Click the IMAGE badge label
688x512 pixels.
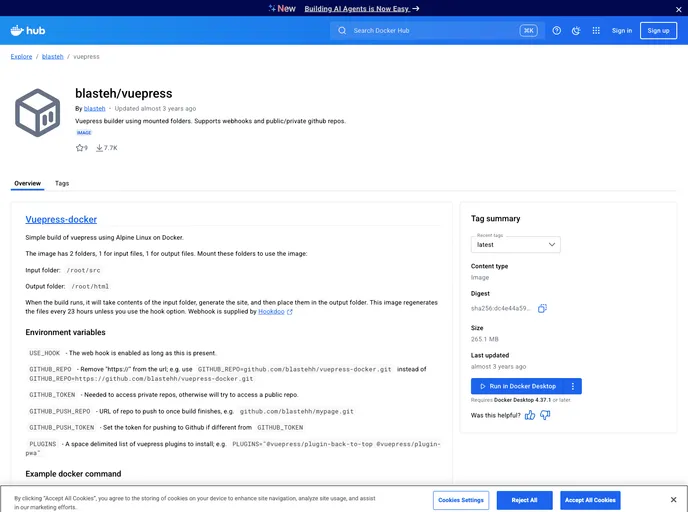84,132
